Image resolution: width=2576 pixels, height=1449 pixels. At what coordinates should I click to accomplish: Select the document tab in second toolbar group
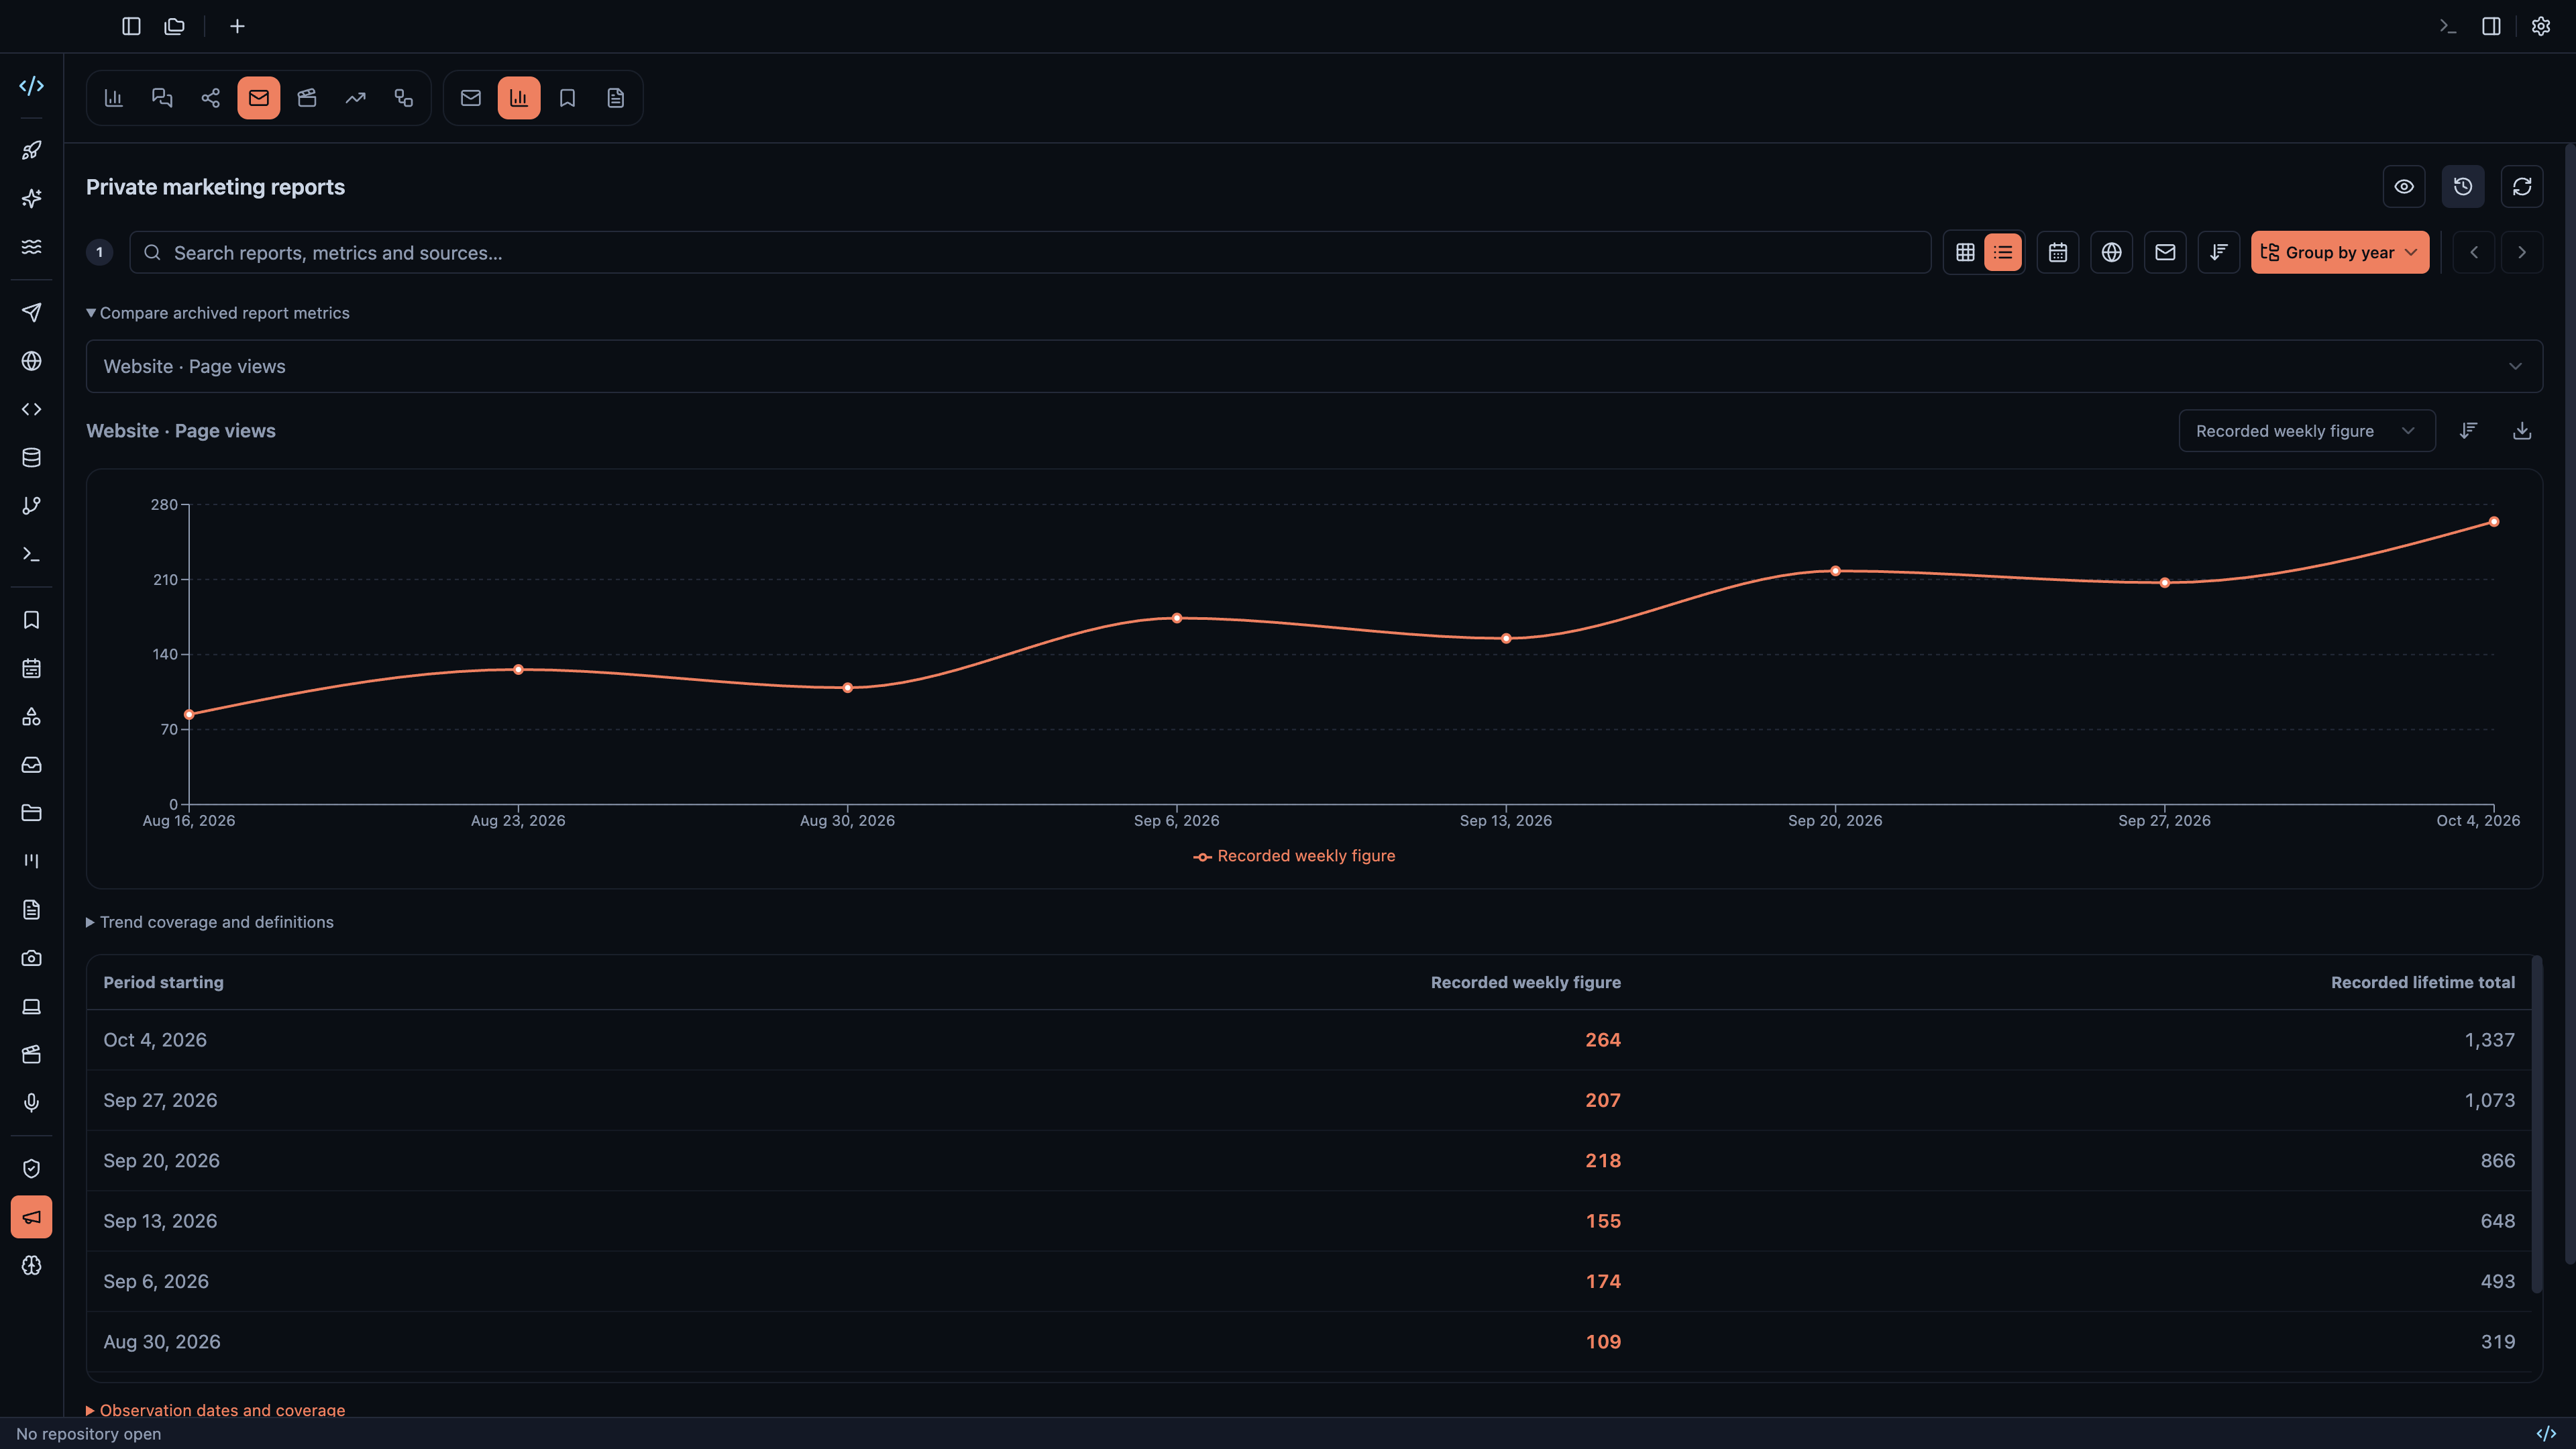[x=616, y=98]
